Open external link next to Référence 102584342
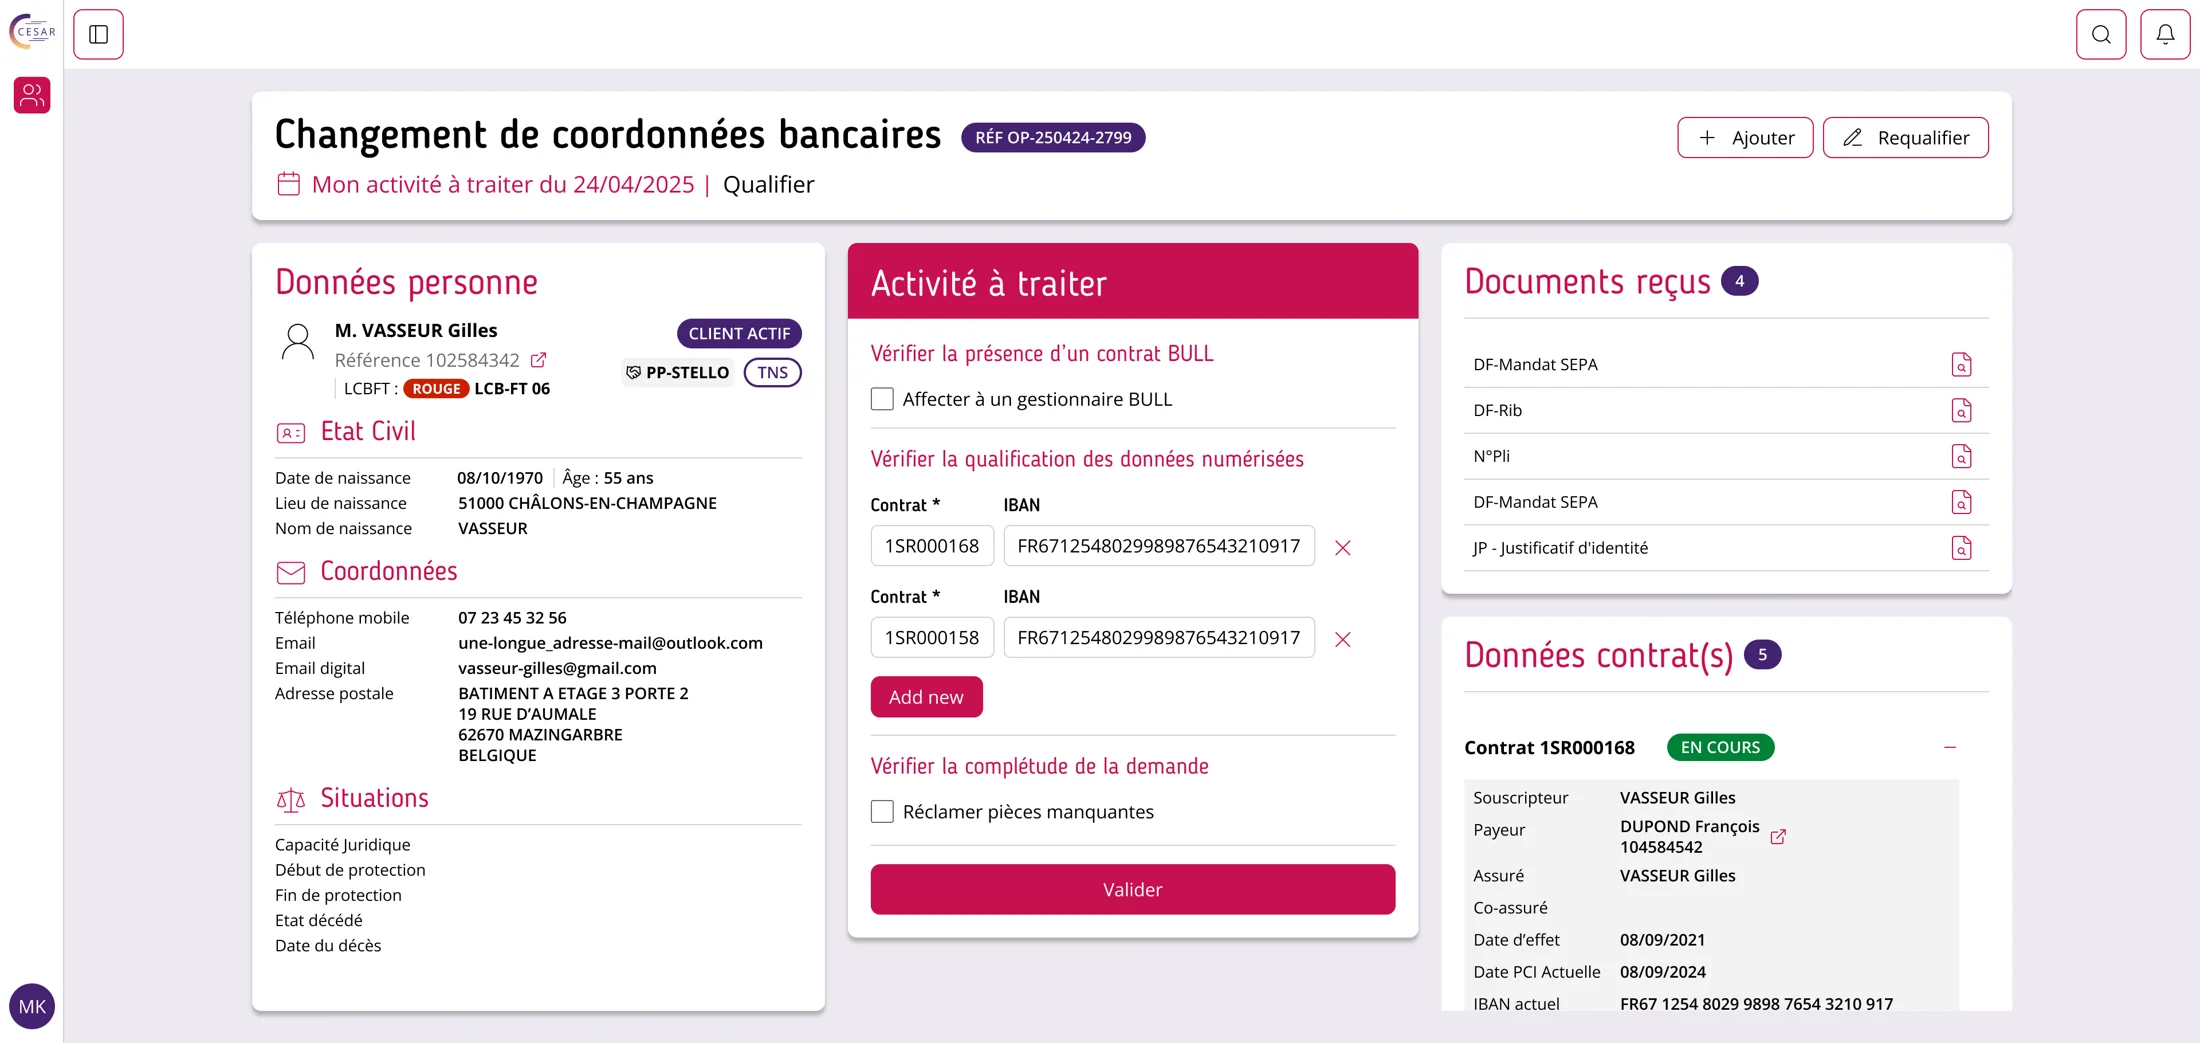Screen dimensions: 2200x1043 pos(538,359)
